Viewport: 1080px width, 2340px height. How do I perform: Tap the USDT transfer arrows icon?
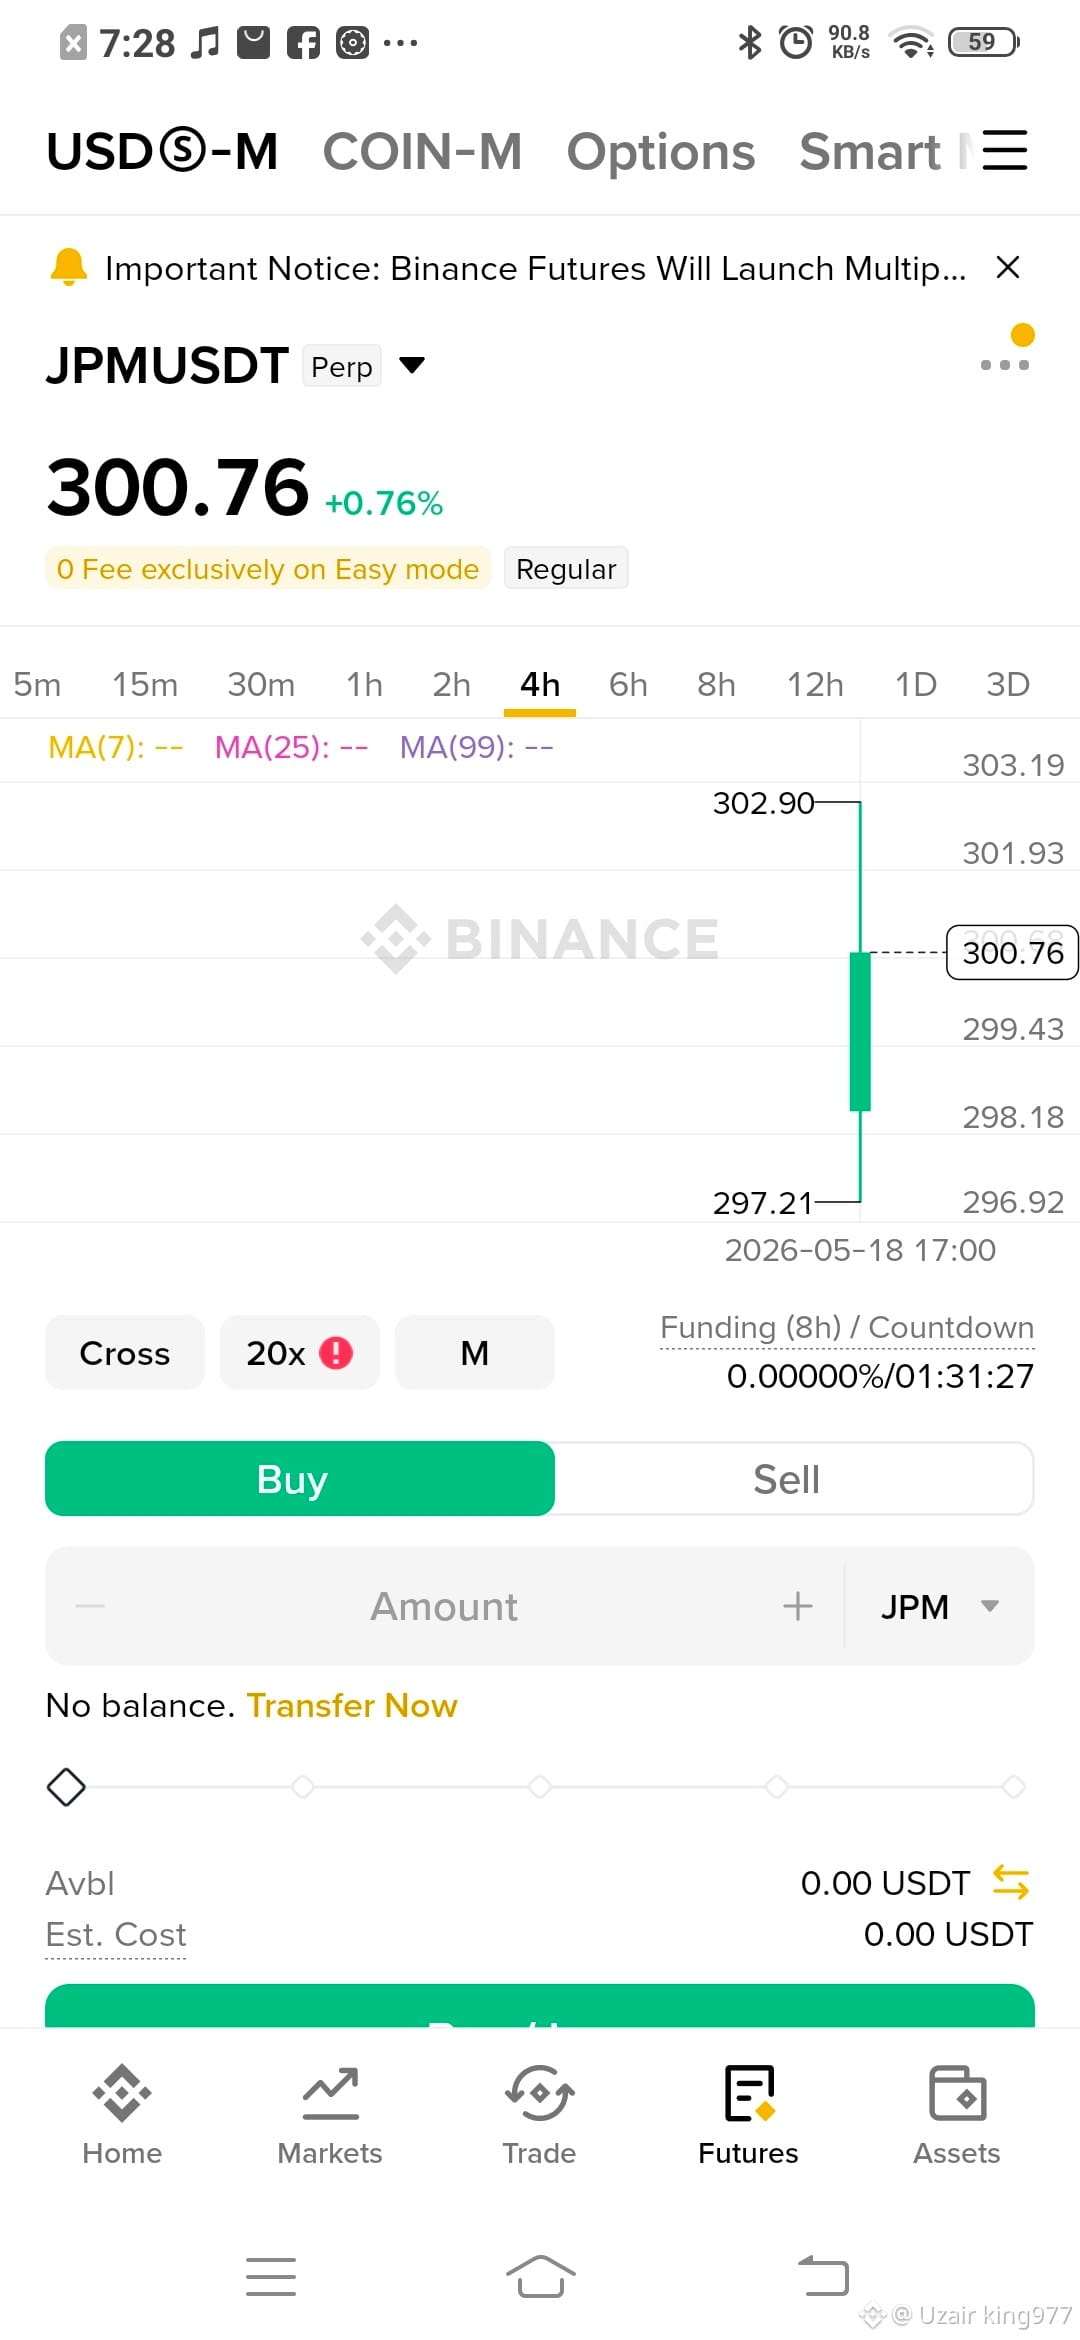pyautogui.click(x=1010, y=1882)
